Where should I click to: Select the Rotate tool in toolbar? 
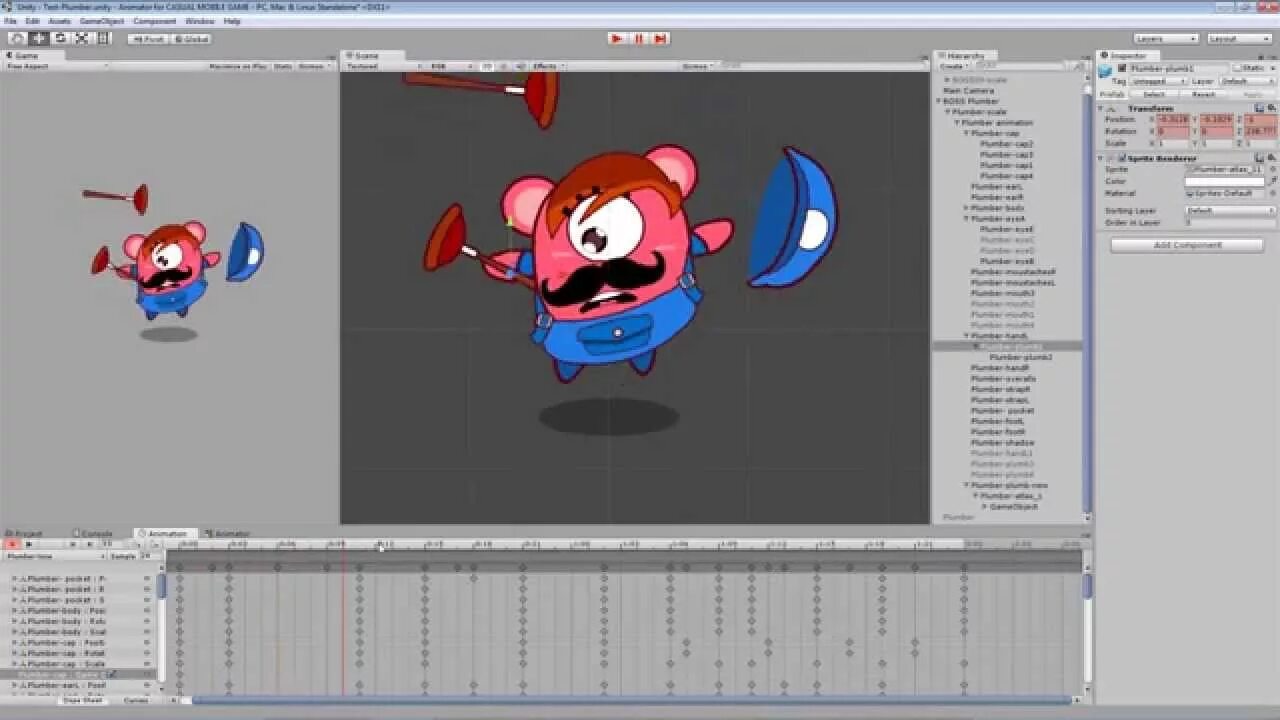[60, 38]
